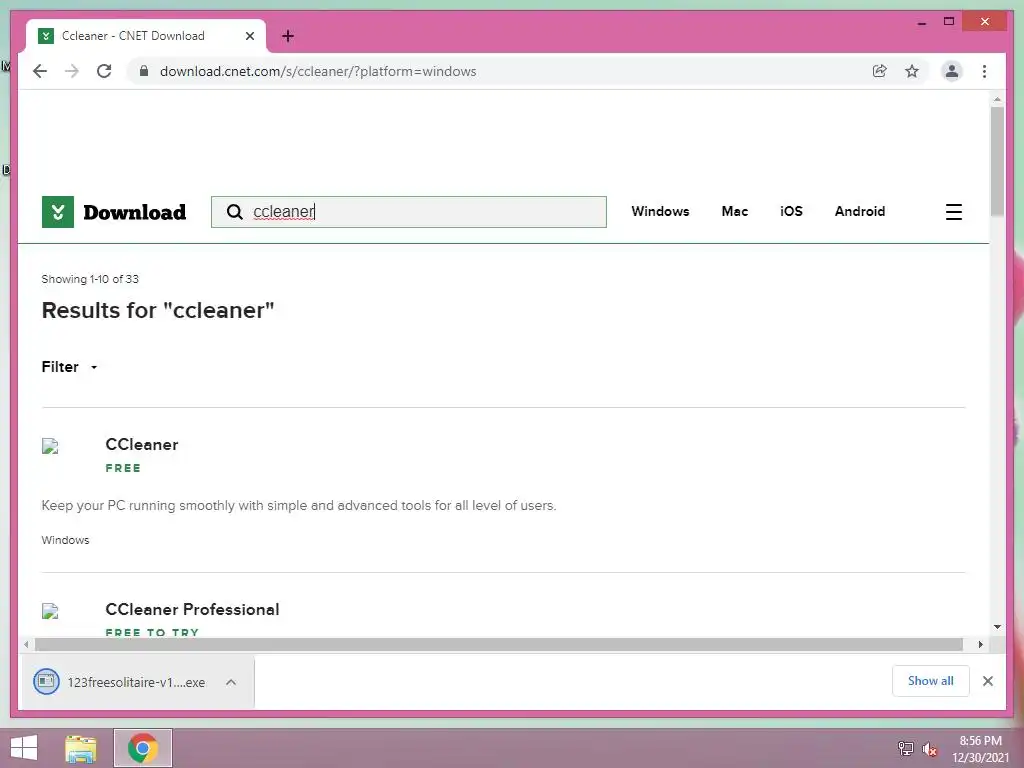Image resolution: width=1024 pixels, height=768 pixels.
Task: Click the horizontal scroll right arrow
Action: point(980,645)
